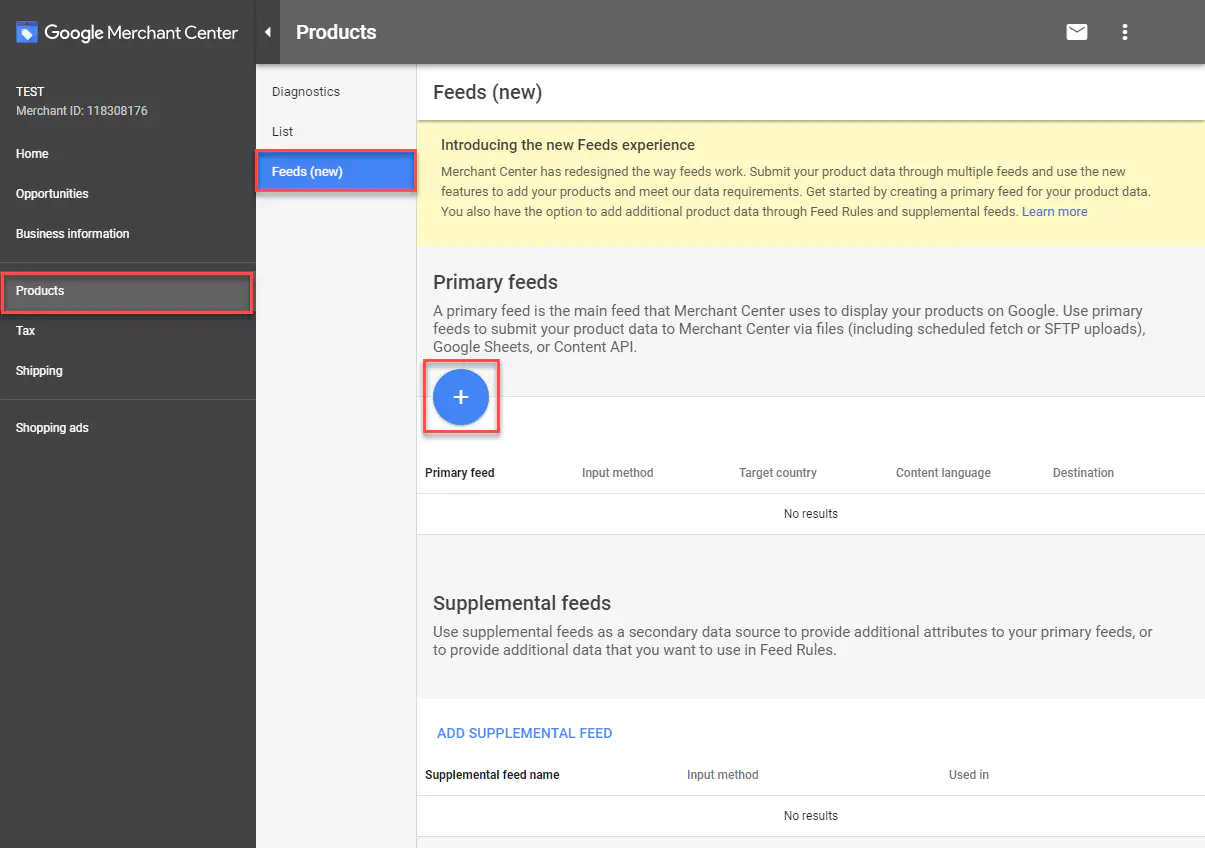Open Shipping in the left navigation

coord(39,371)
